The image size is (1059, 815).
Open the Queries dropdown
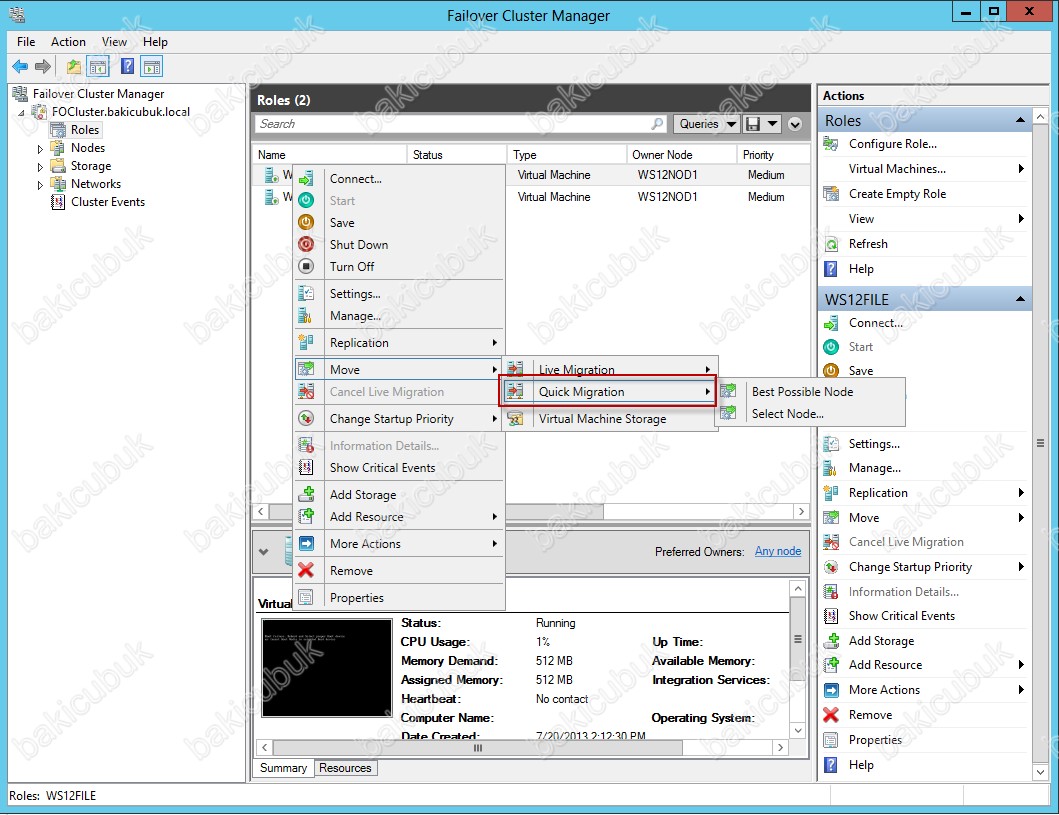click(706, 124)
